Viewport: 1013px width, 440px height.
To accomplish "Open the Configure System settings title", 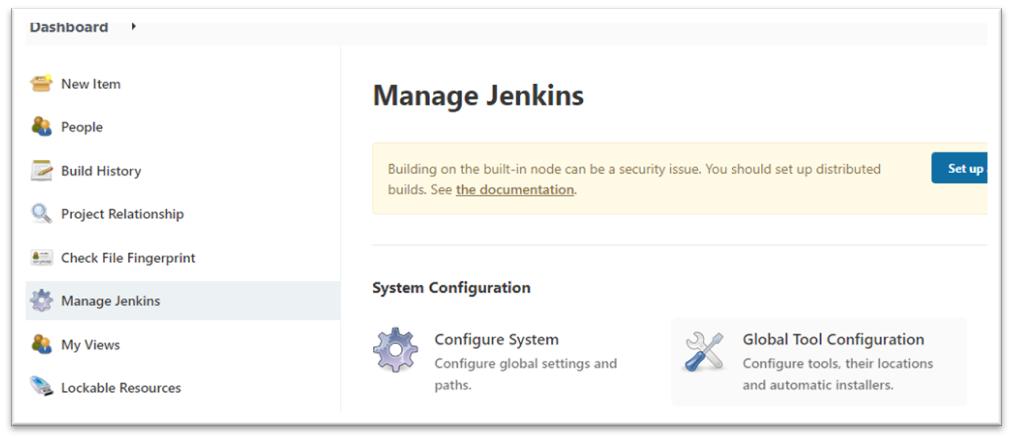I will pos(496,340).
